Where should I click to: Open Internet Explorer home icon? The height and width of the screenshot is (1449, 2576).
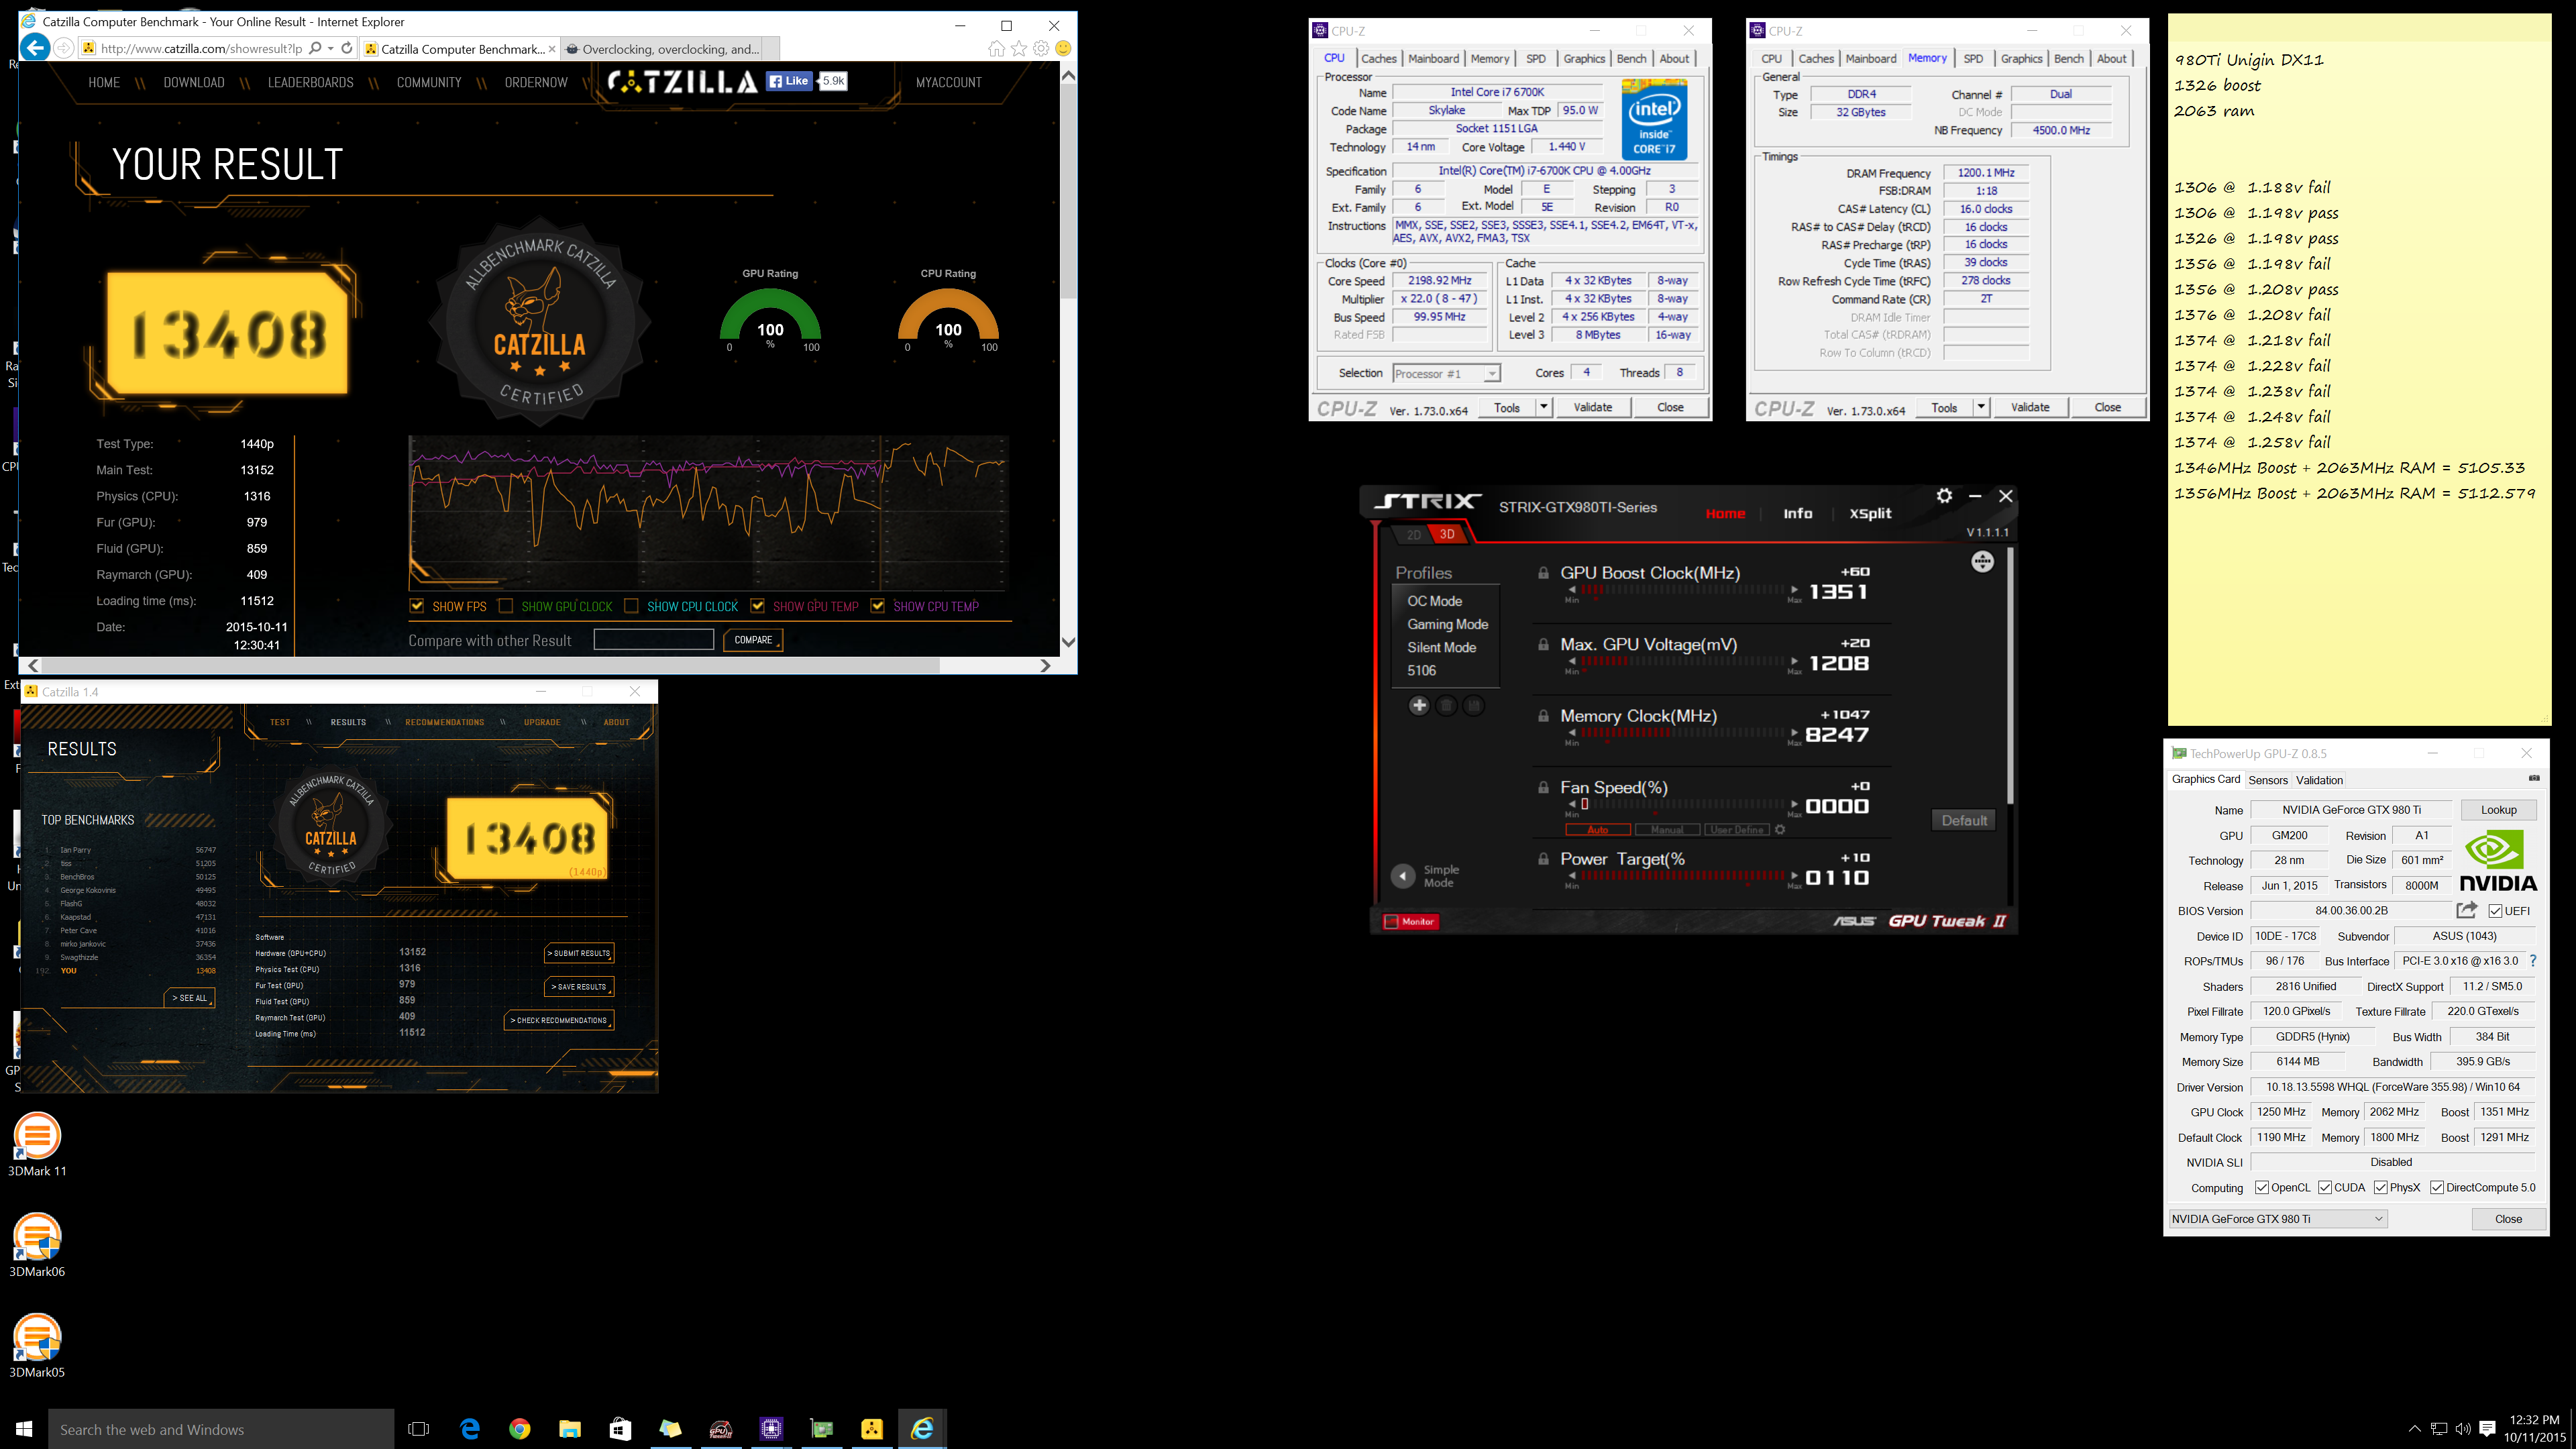tap(996, 49)
